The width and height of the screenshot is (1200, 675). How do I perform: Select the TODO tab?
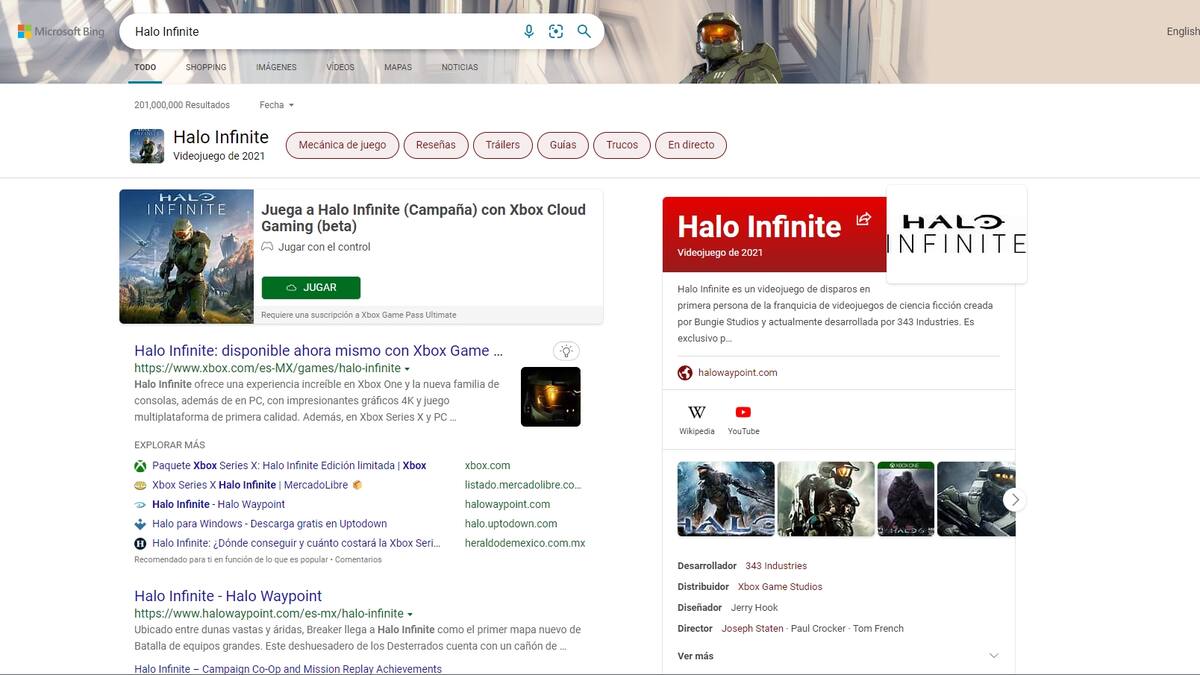pos(145,68)
